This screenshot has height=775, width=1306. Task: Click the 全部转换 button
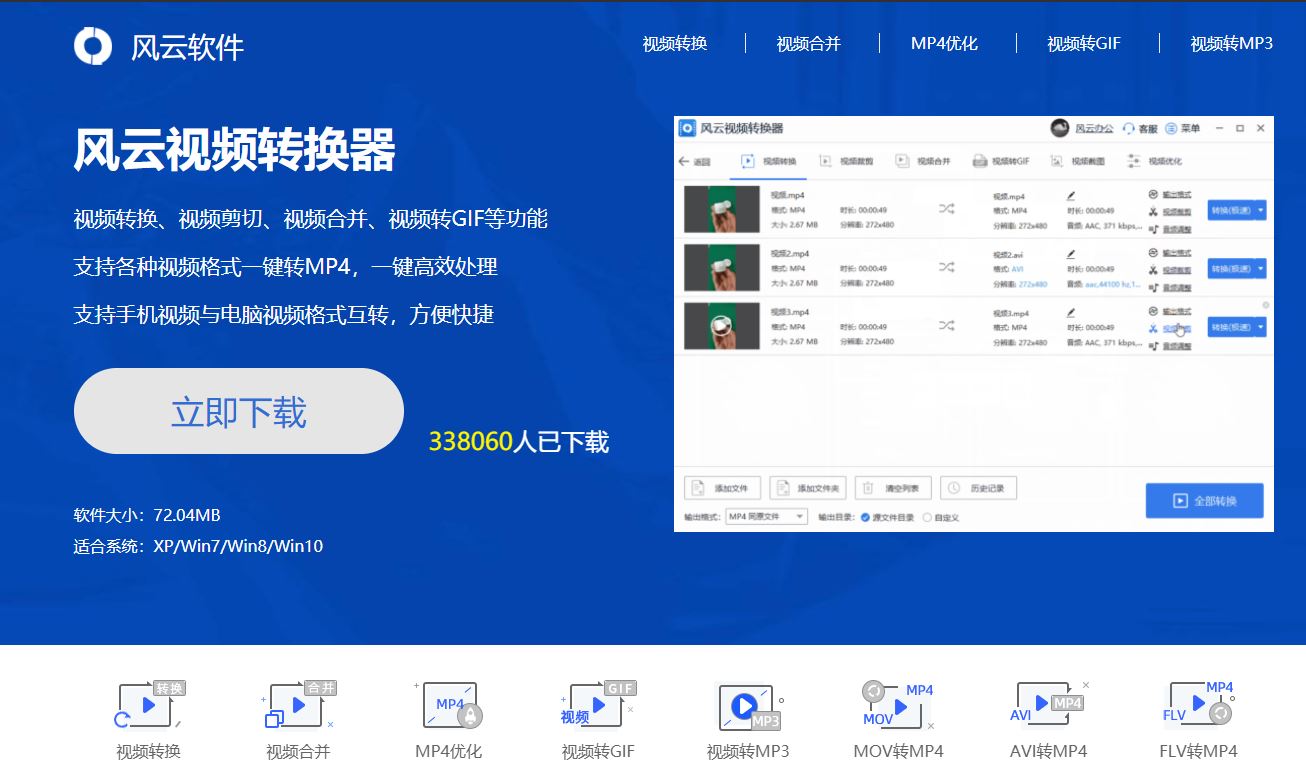pyautogui.click(x=1204, y=501)
